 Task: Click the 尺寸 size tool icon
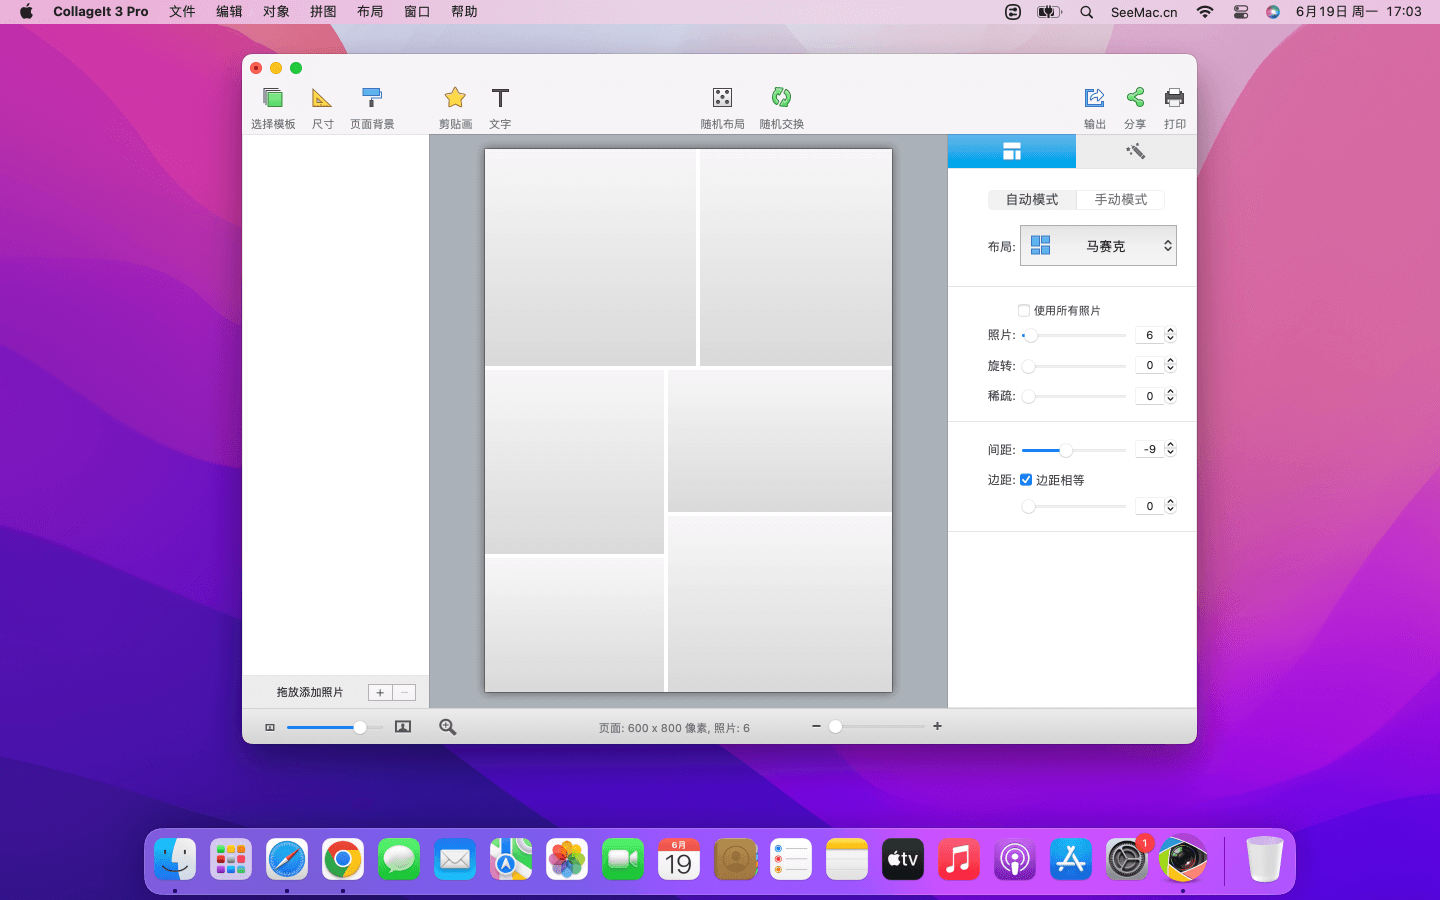(x=322, y=99)
